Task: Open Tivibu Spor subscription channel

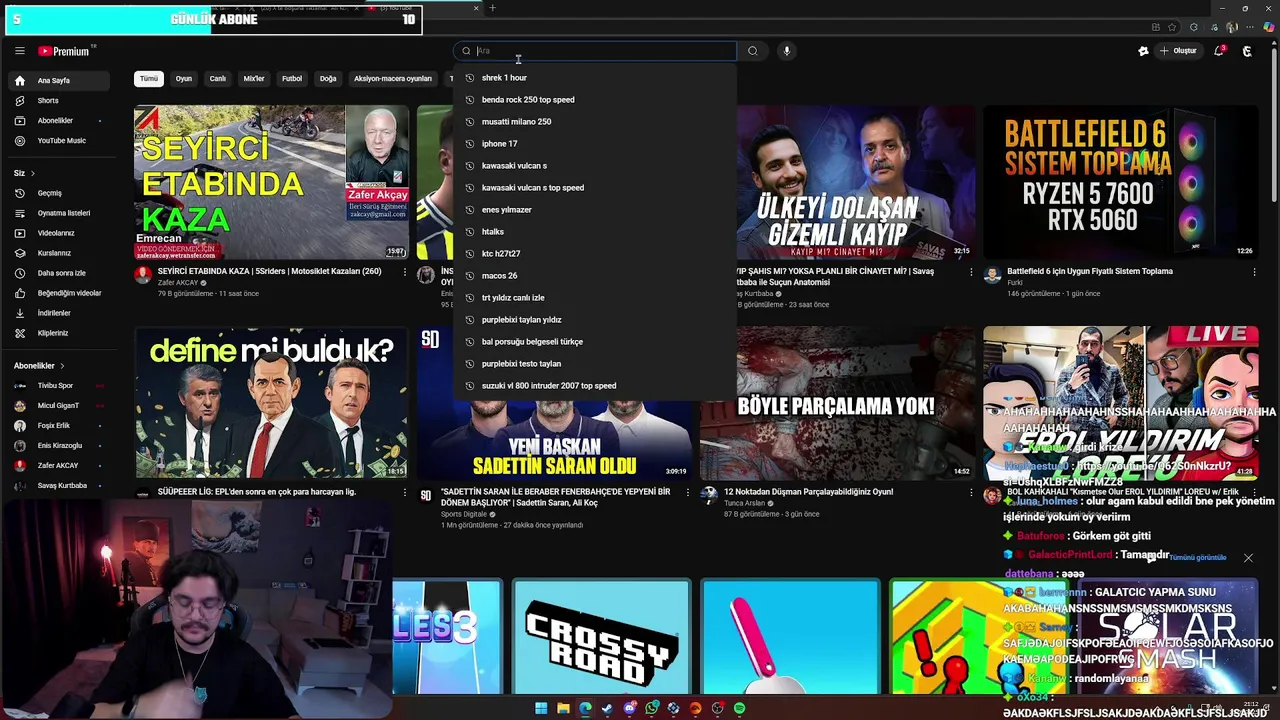Action: [x=58, y=385]
